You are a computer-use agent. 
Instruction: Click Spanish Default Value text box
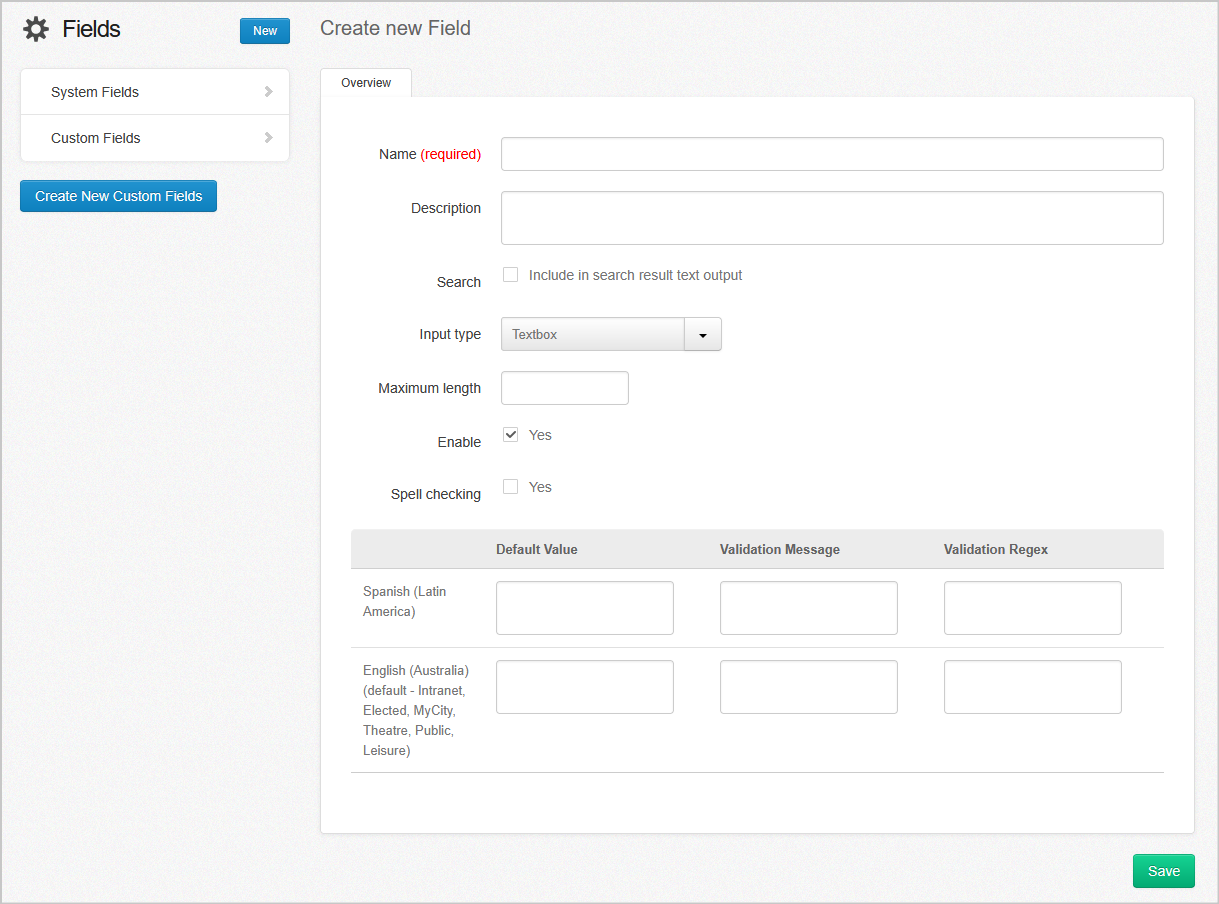(585, 608)
